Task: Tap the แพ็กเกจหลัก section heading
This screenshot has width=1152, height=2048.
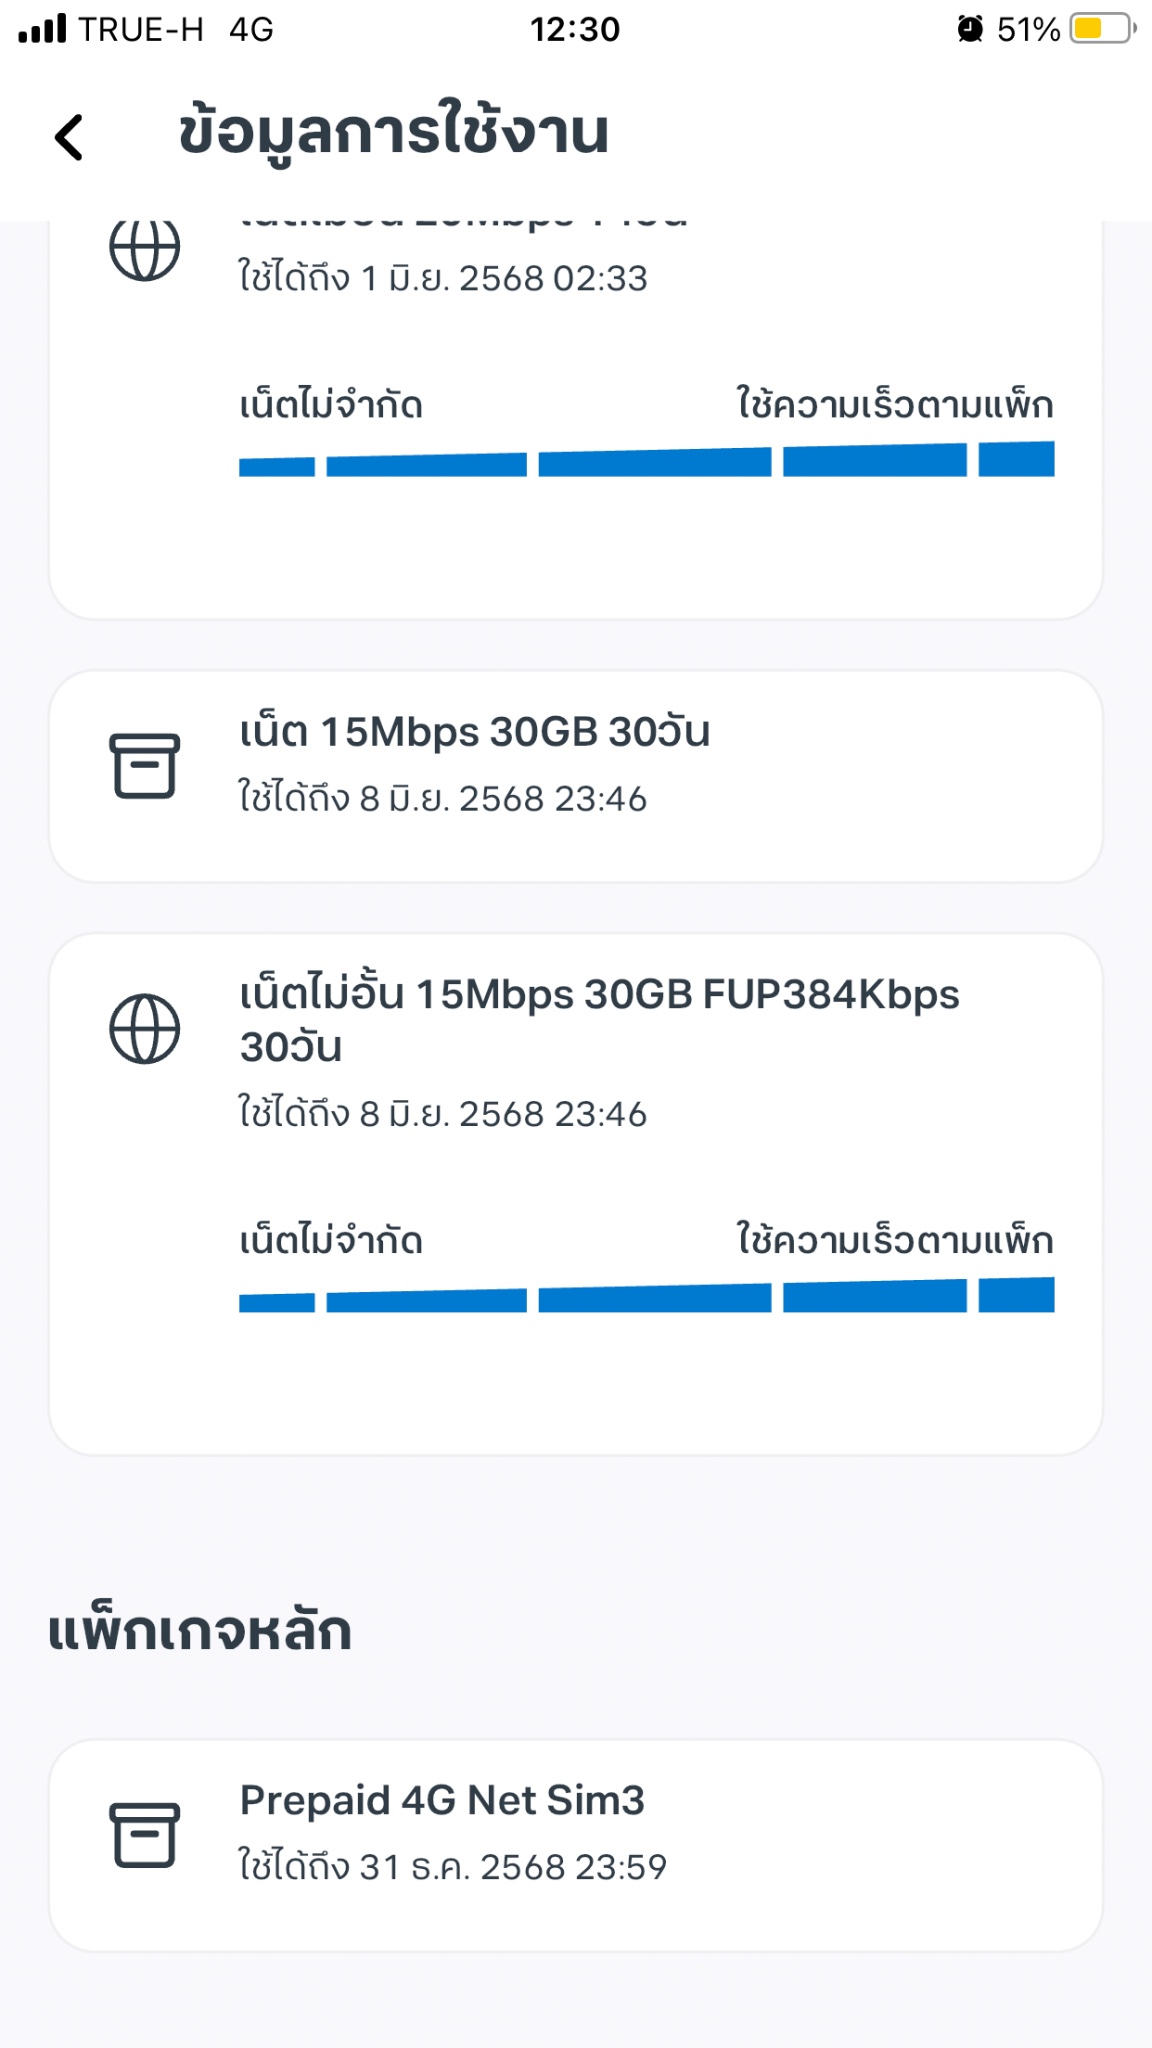Action: tap(200, 1630)
